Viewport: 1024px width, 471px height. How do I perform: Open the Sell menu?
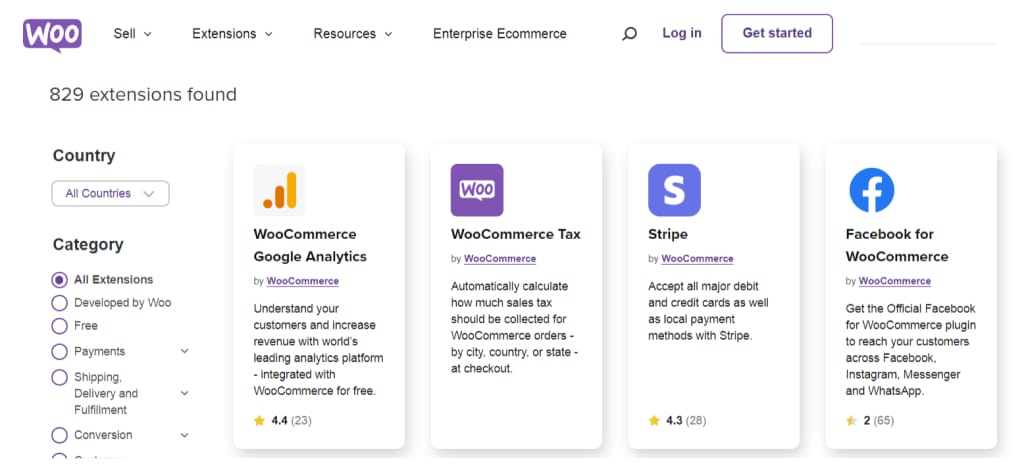[x=132, y=33]
